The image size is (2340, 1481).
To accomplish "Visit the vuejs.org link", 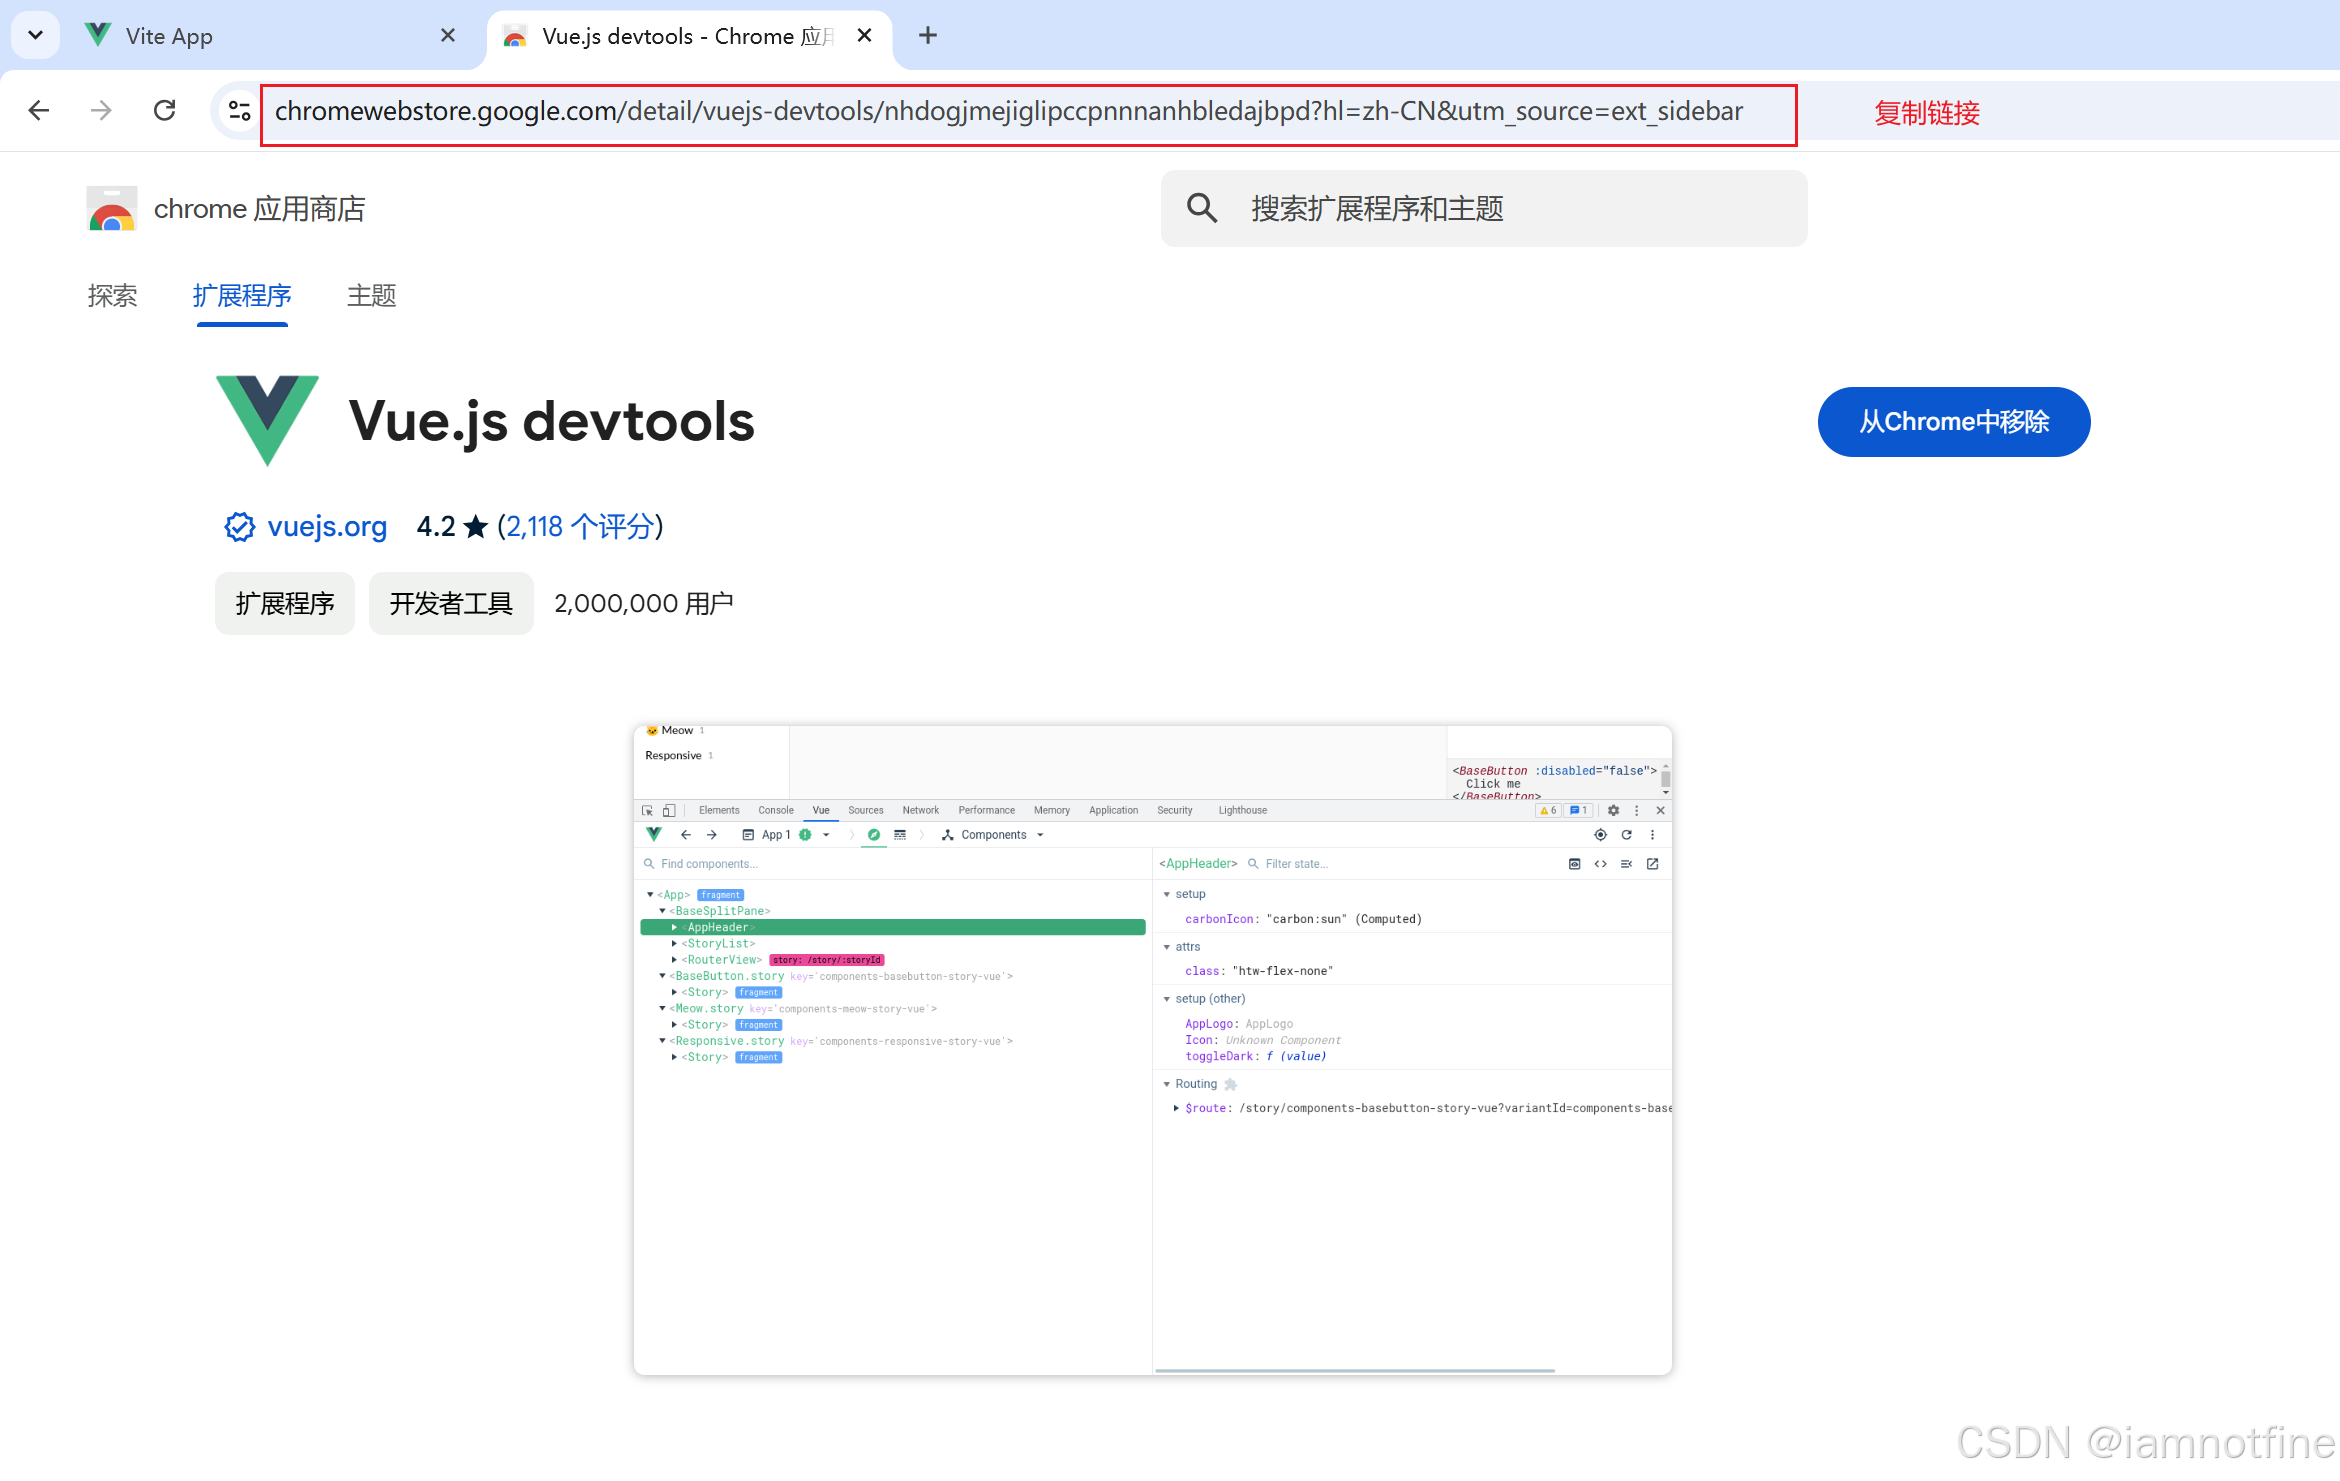I will click(x=327, y=527).
